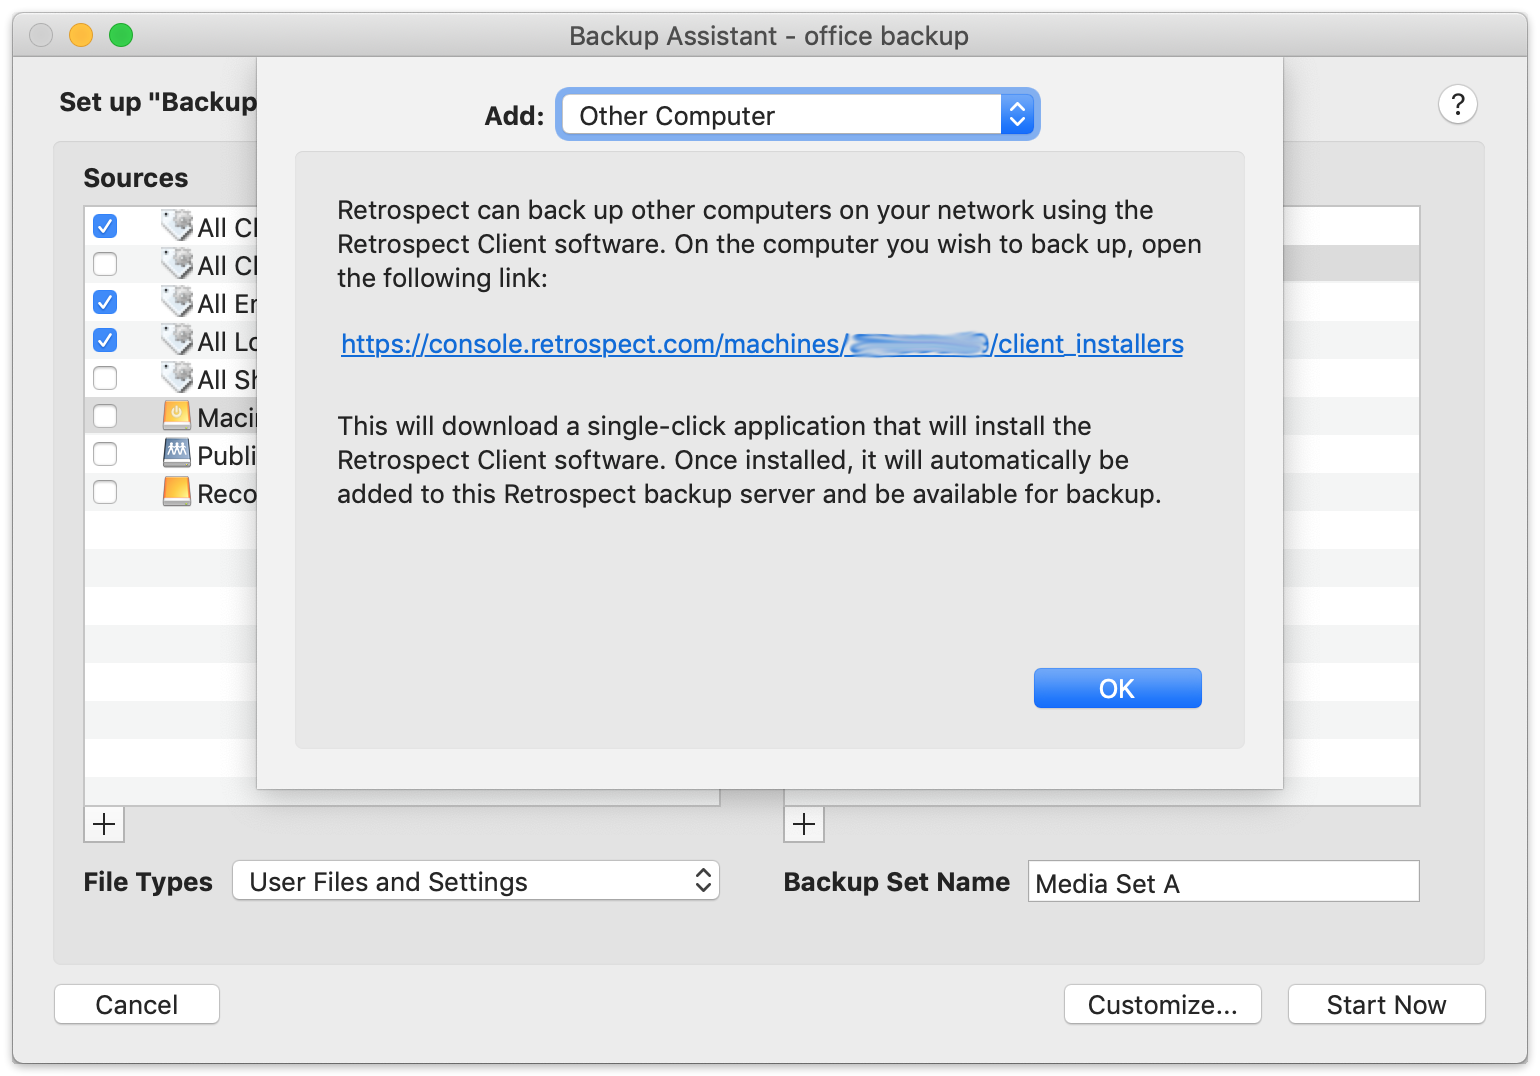Open the help question mark button
This screenshot has height=1076, width=1540.
click(1457, 104)
